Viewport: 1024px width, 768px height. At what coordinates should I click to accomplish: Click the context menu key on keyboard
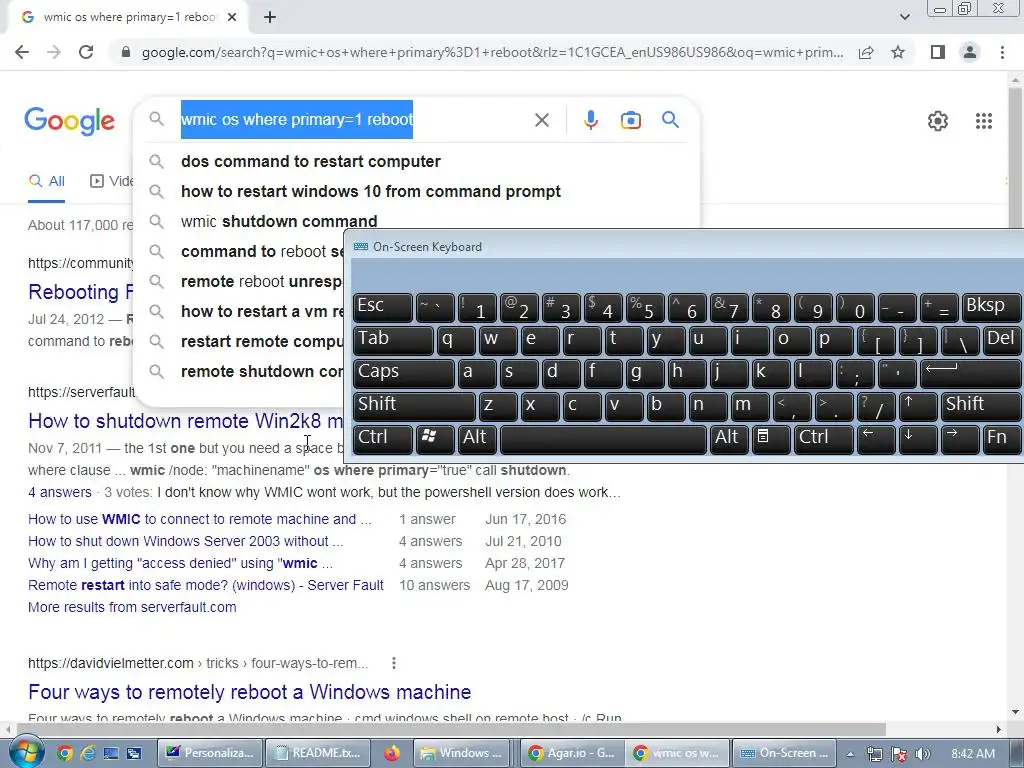pos(771,439)
